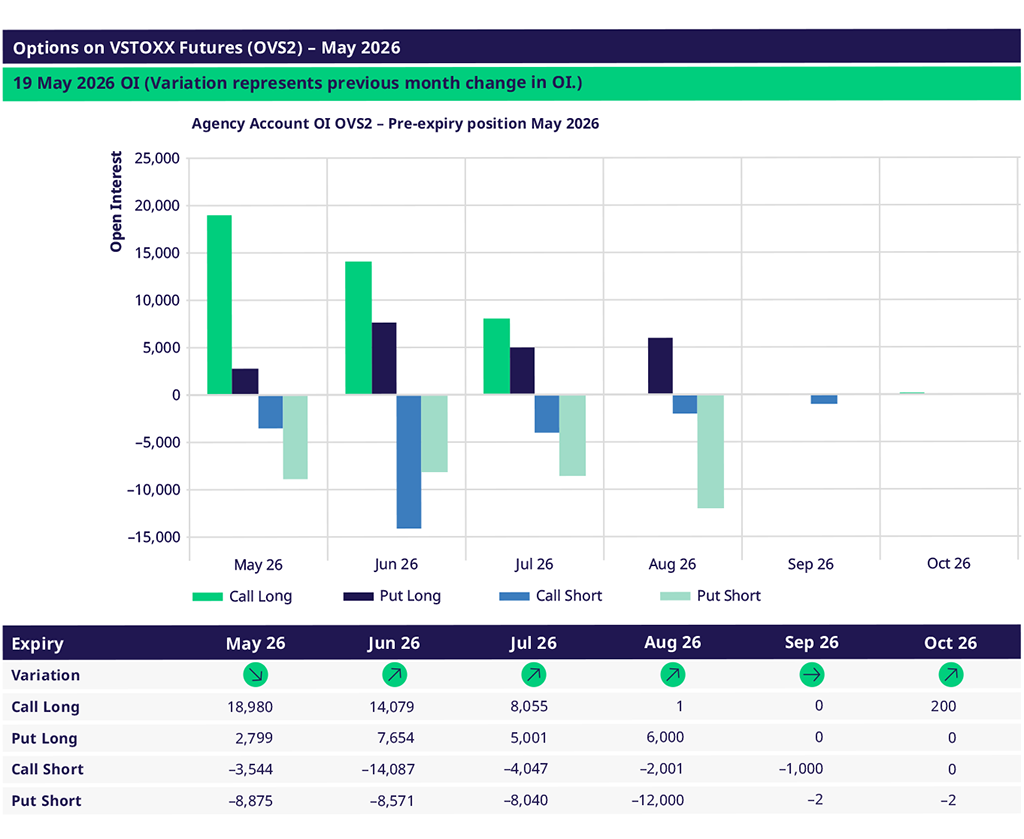Viewport: 1024px width, 839px height.
Task: Click the 25,000 y-axis tick label
Action: point(157,159)
